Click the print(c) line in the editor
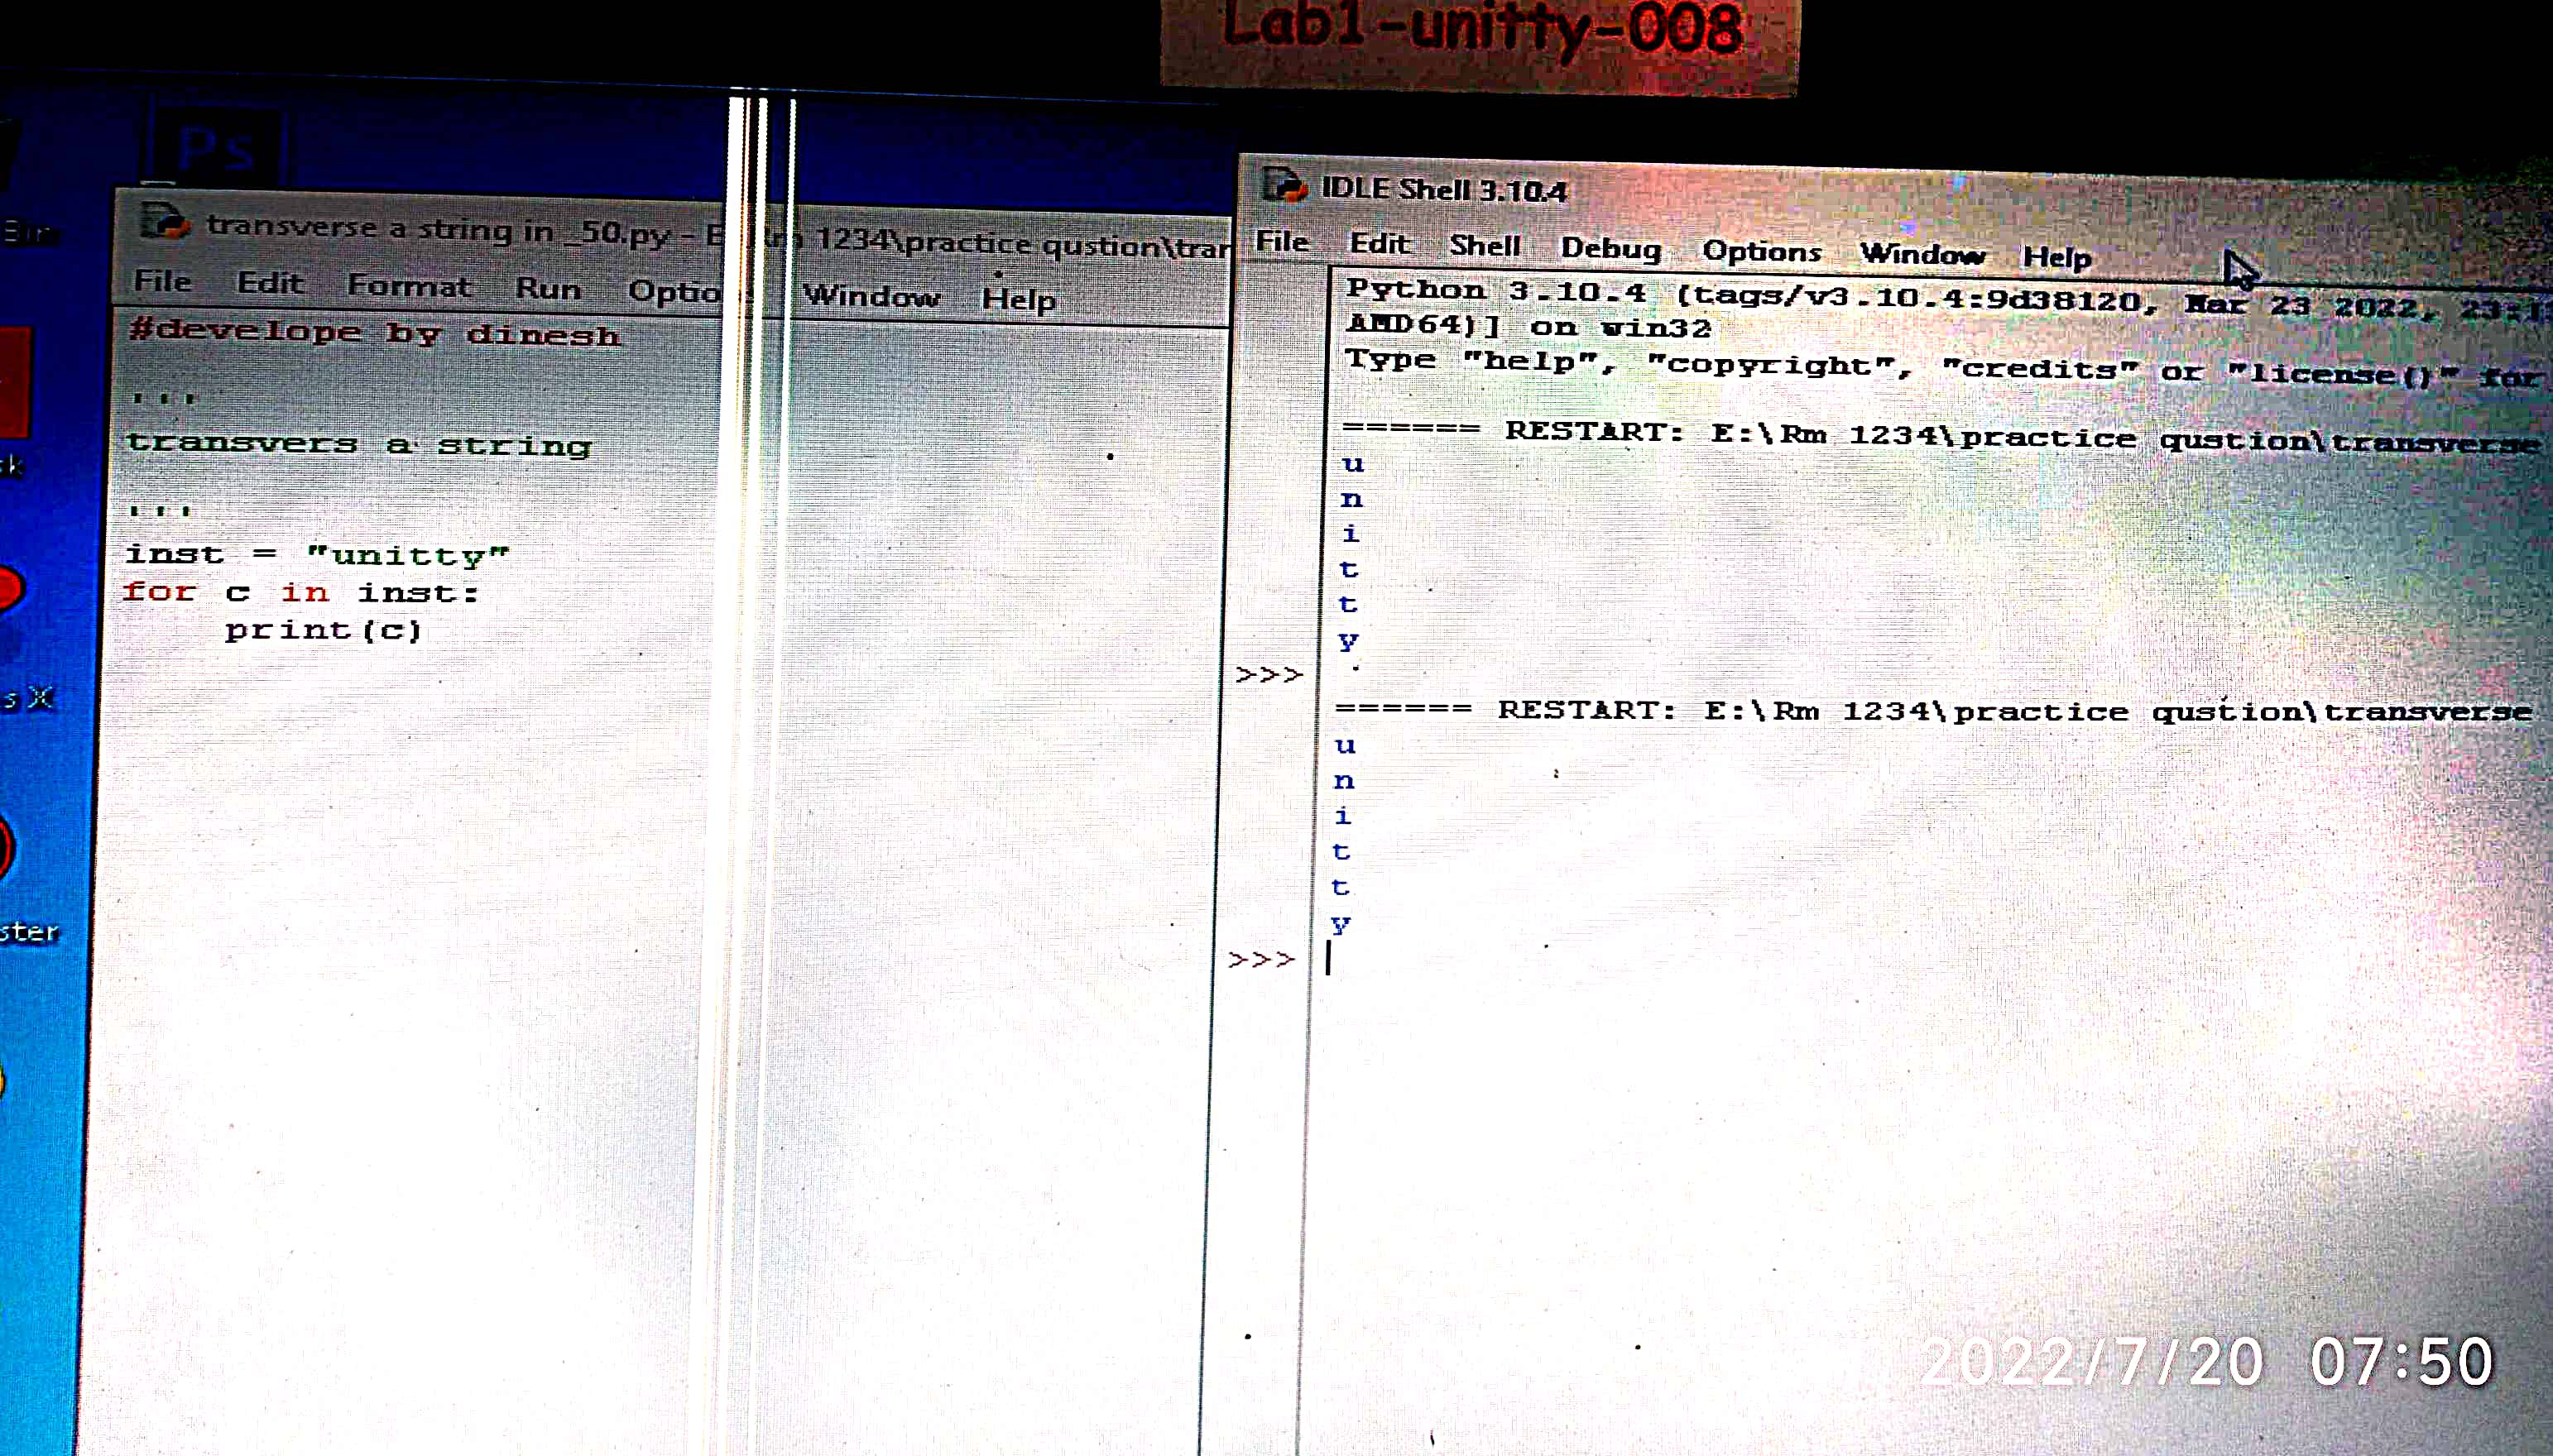 click(323, 630)
